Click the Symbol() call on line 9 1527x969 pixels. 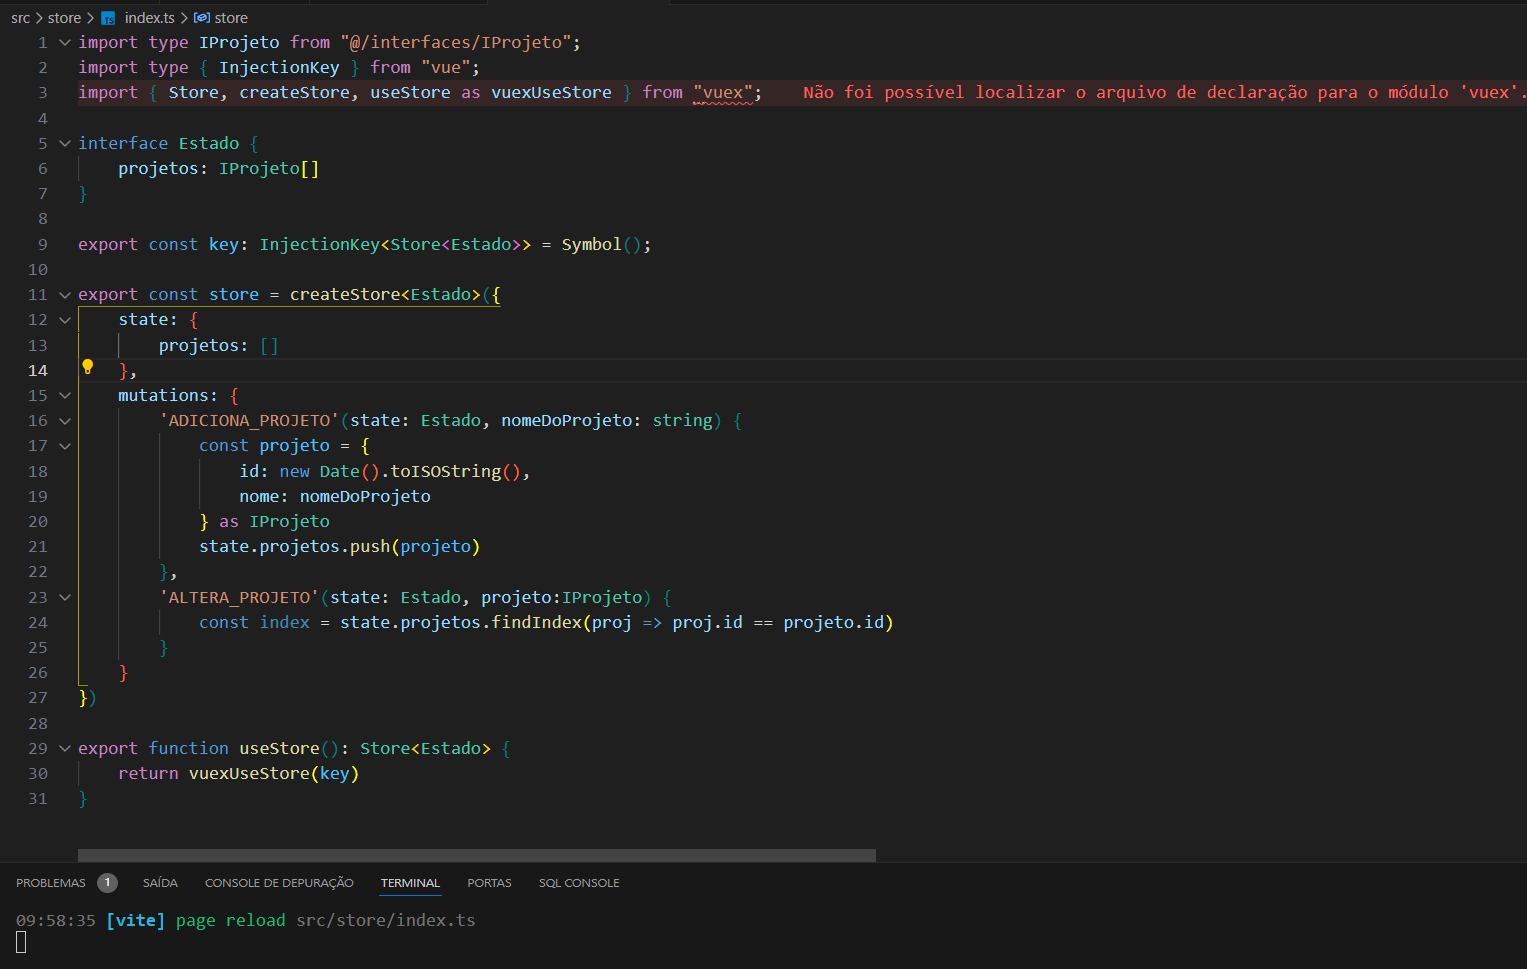click(x=602, y=245)
